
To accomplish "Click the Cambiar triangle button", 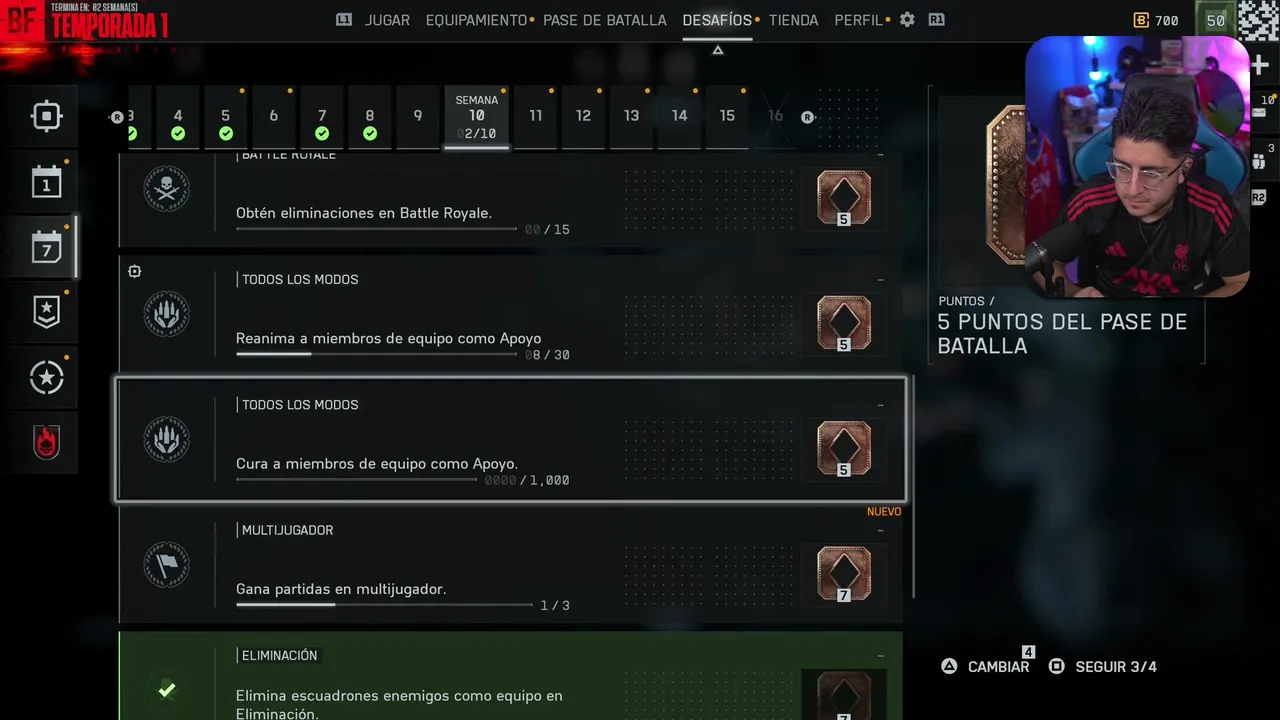I will [x=985, y=666].
